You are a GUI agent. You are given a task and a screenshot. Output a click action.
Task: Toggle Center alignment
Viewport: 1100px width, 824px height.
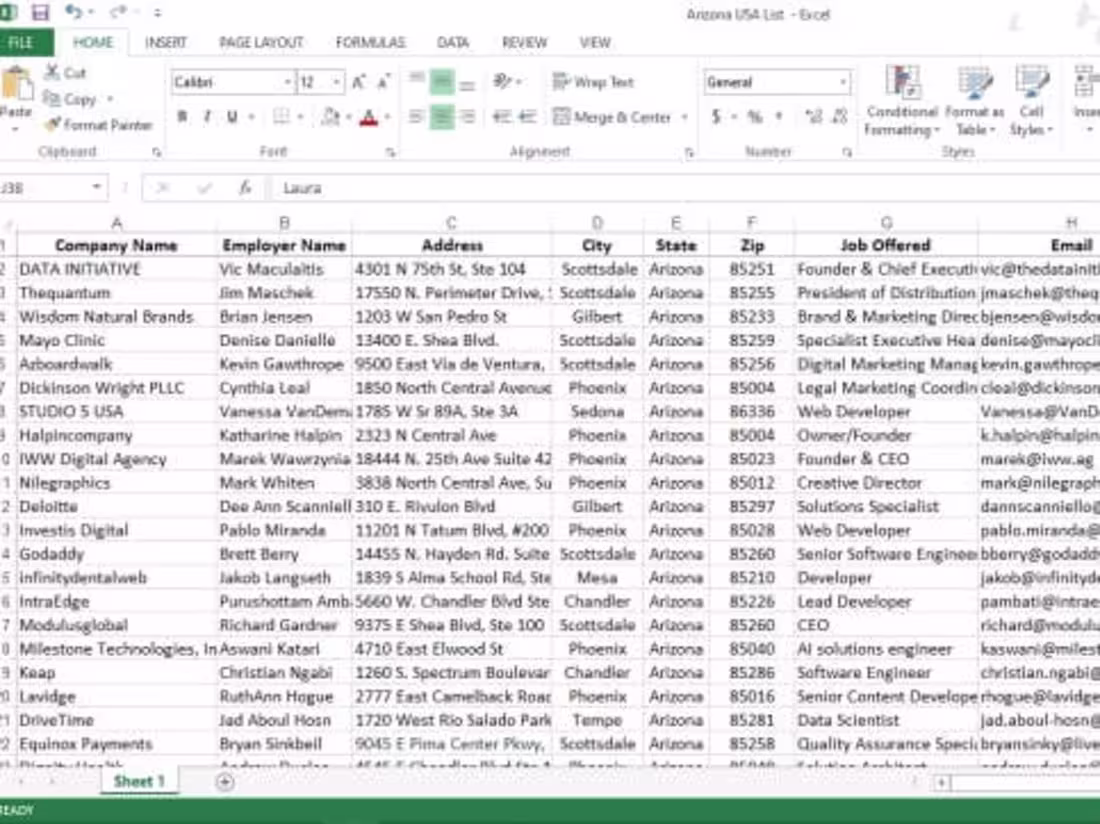point(441,116)
